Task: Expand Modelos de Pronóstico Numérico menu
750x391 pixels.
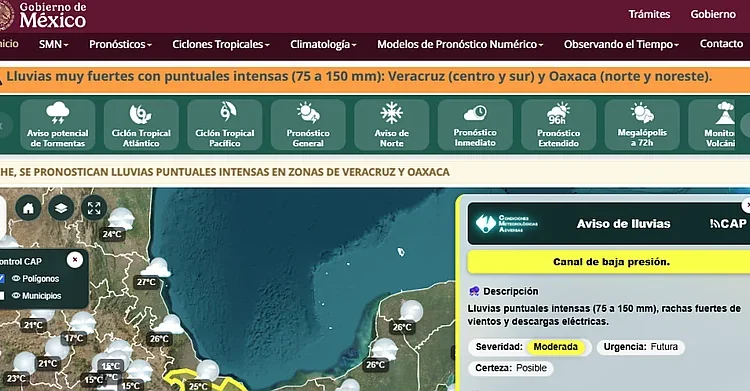Action: click(x=460, y=45)
